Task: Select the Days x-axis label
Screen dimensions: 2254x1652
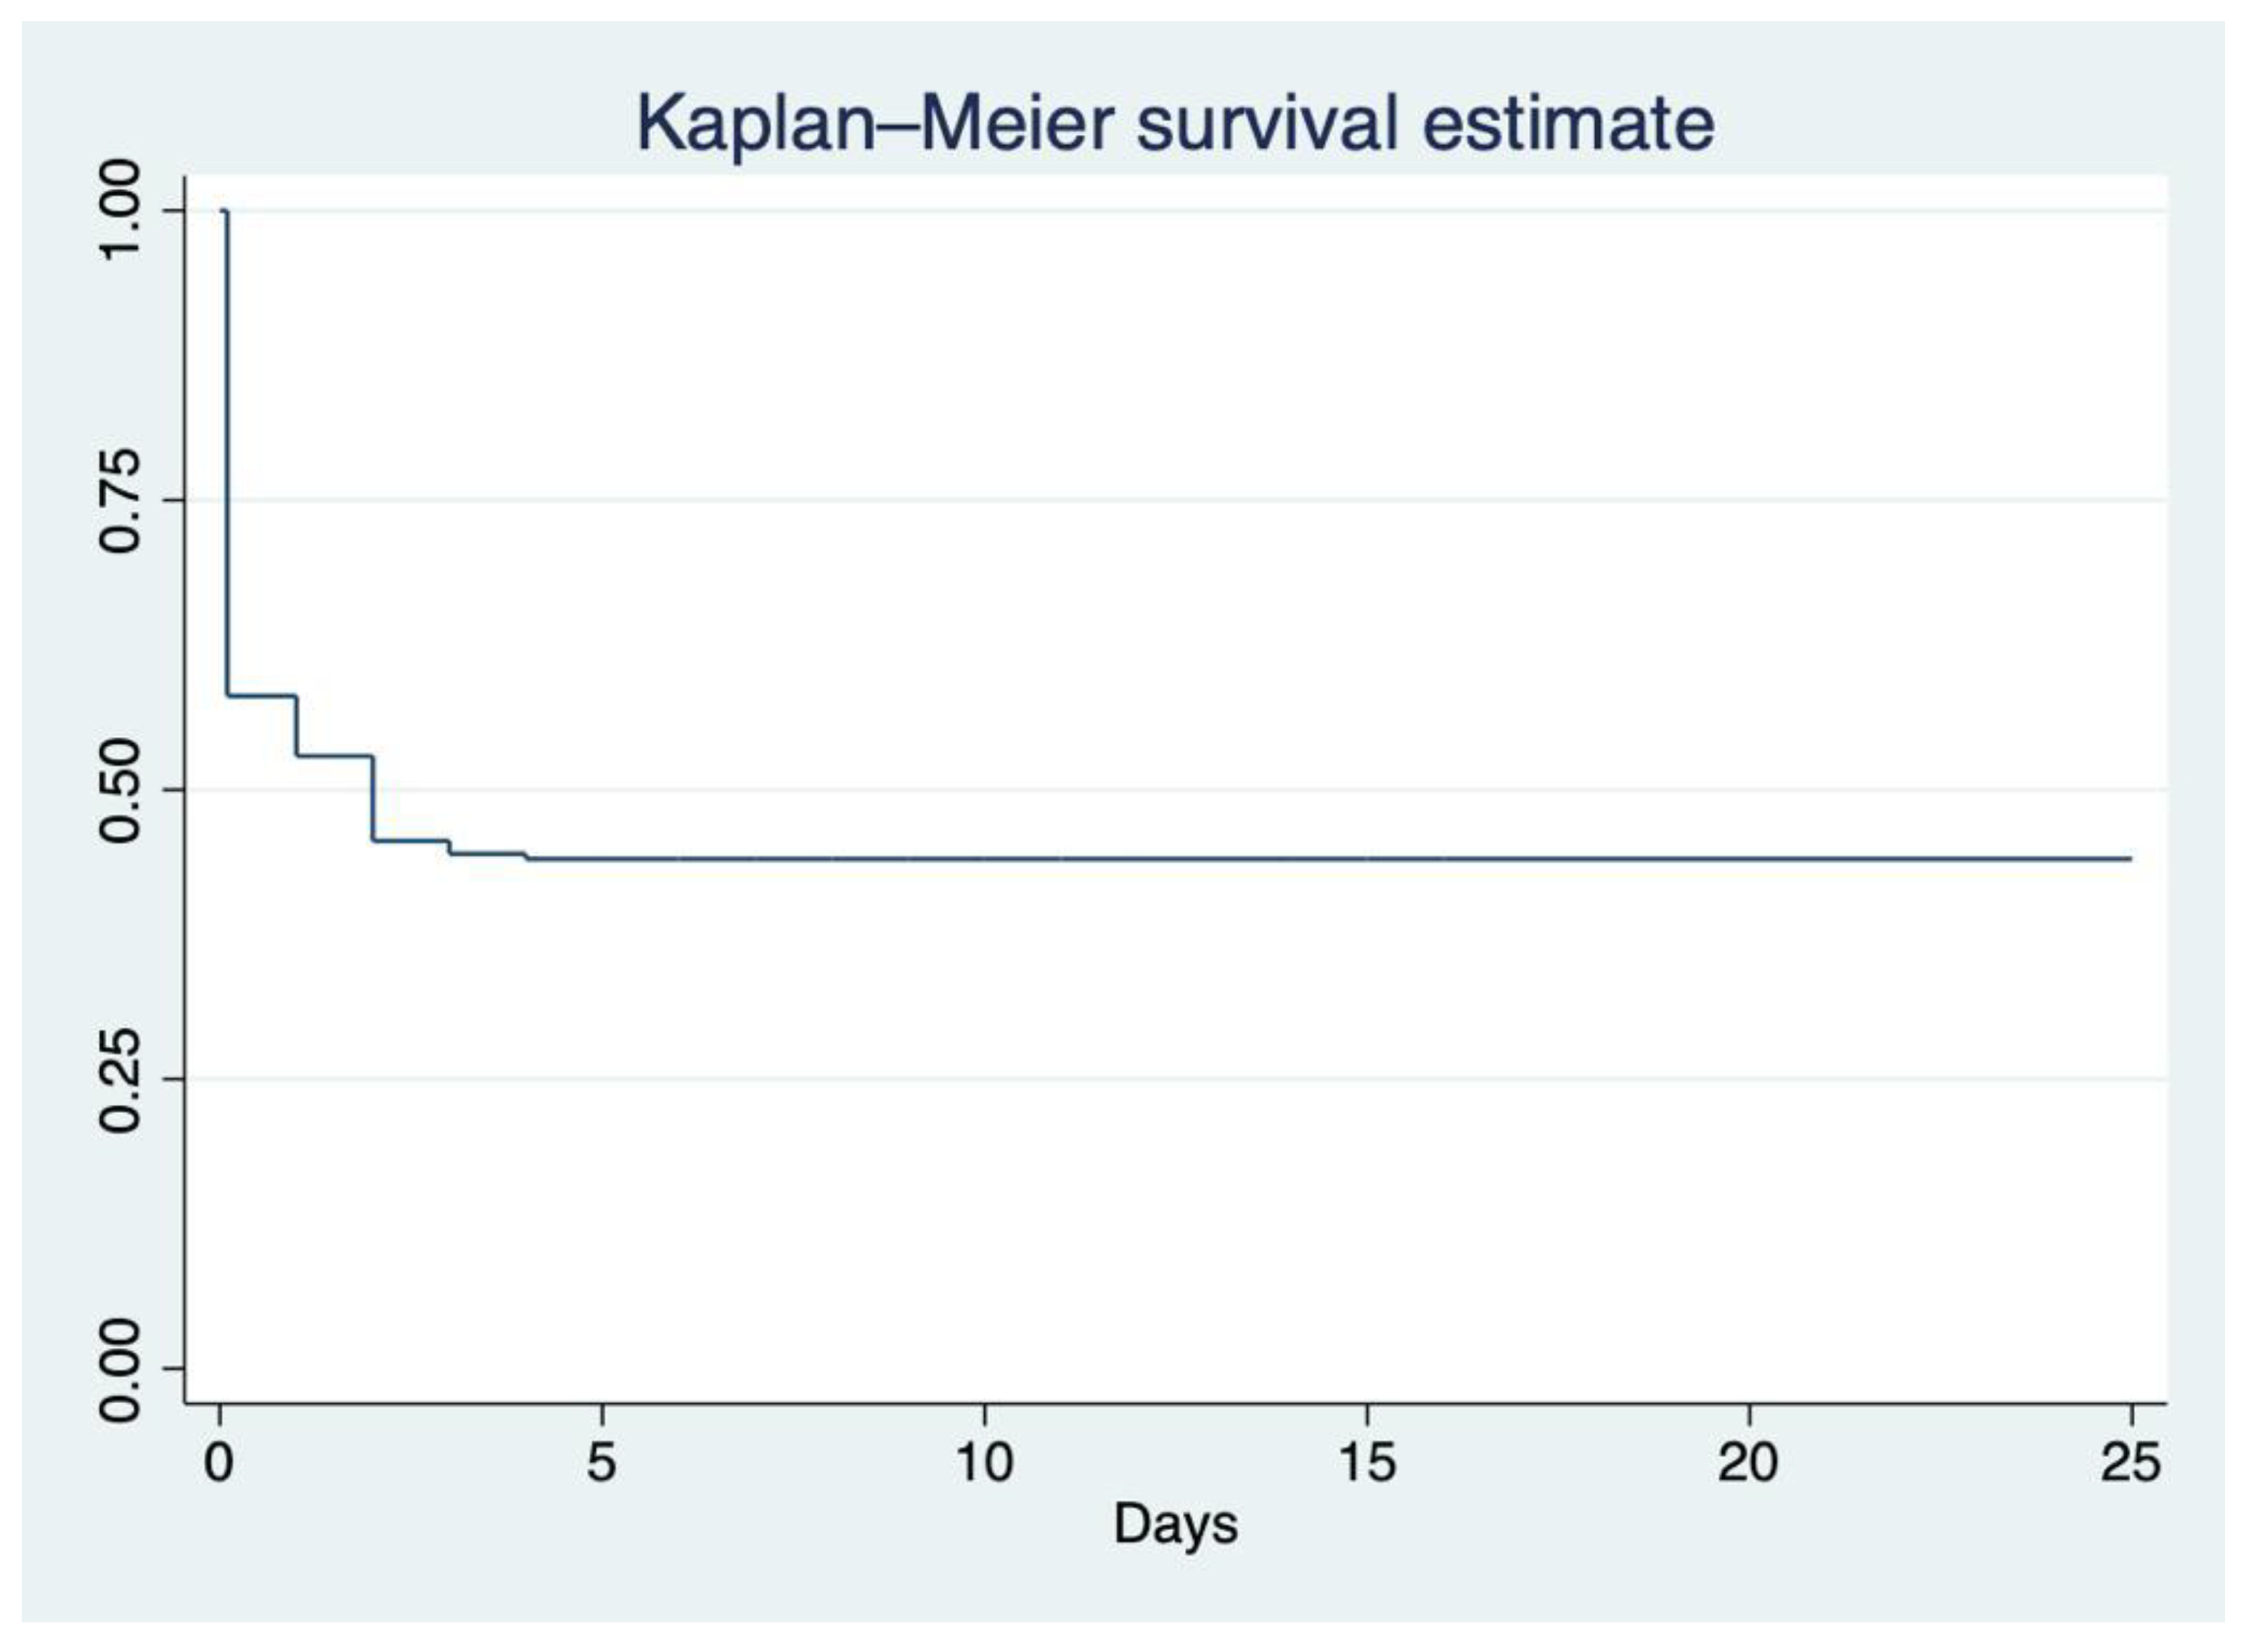Action: [1175, 1525]
